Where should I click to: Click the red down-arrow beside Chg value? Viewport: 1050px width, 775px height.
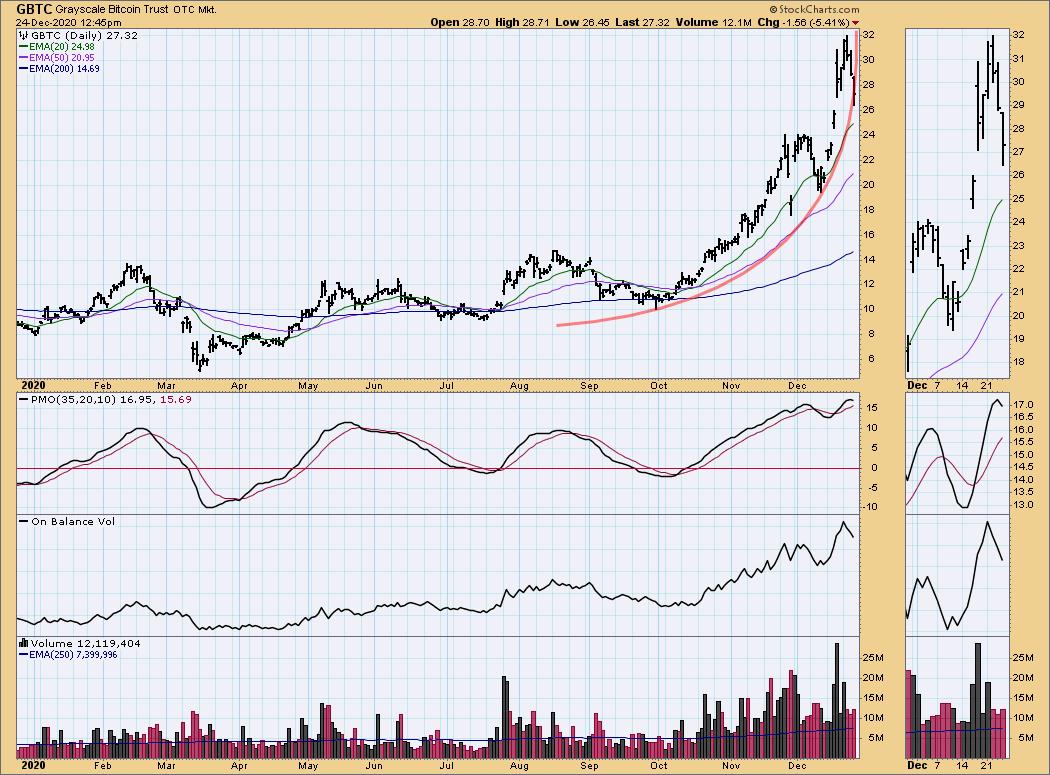coord(855,23)
